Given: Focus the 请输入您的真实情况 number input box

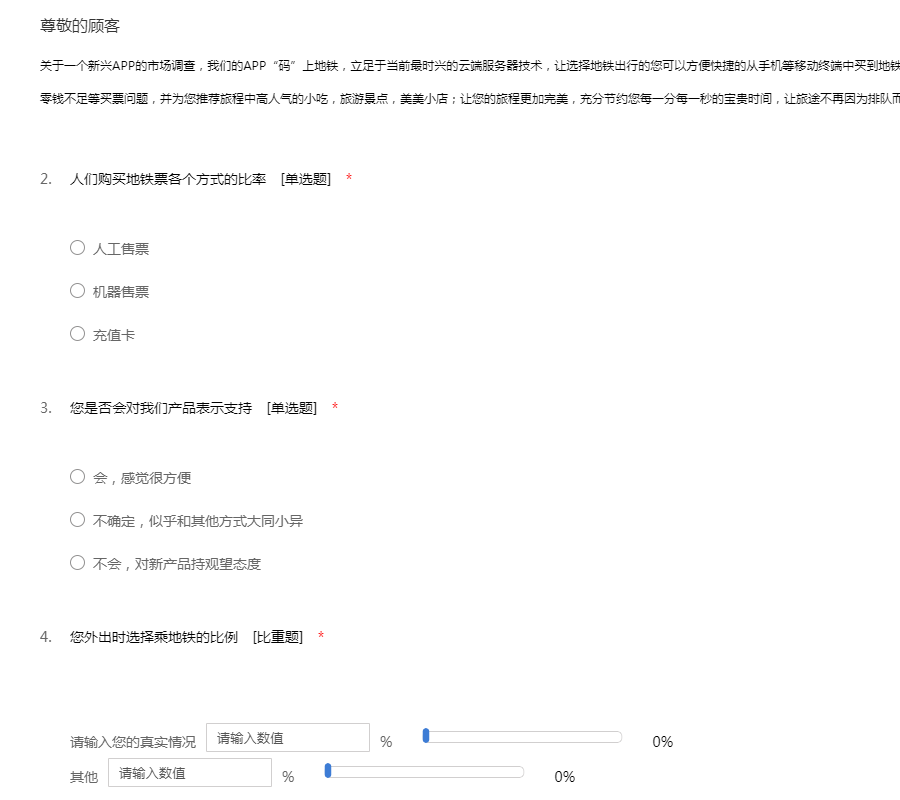Looking at the screenshot, I should (x=287, y=738).
